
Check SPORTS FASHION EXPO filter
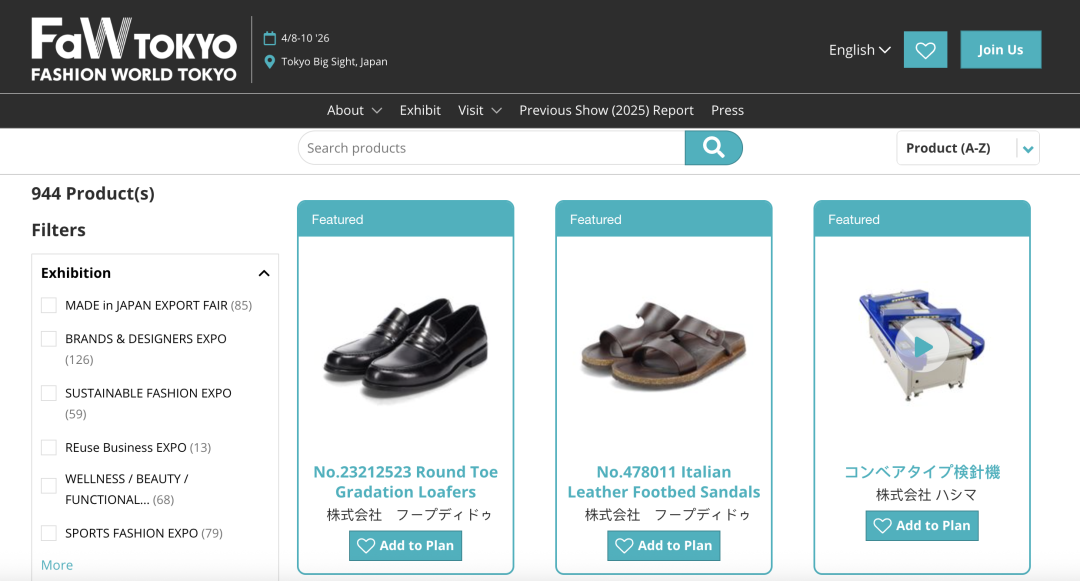(x=49, y=533)
